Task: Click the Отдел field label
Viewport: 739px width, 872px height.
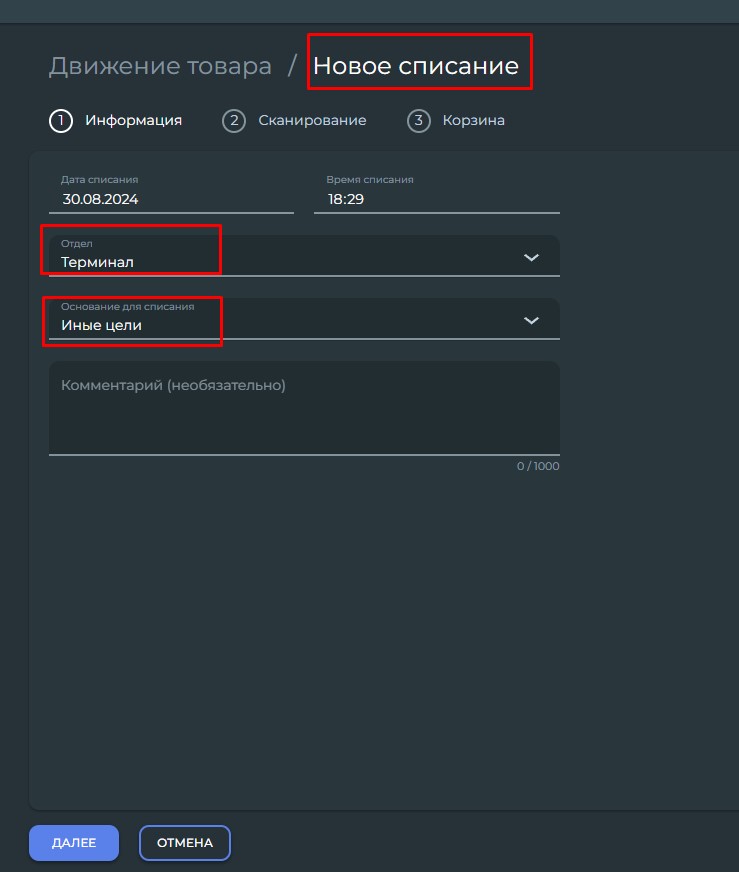Action: point(77,244)
